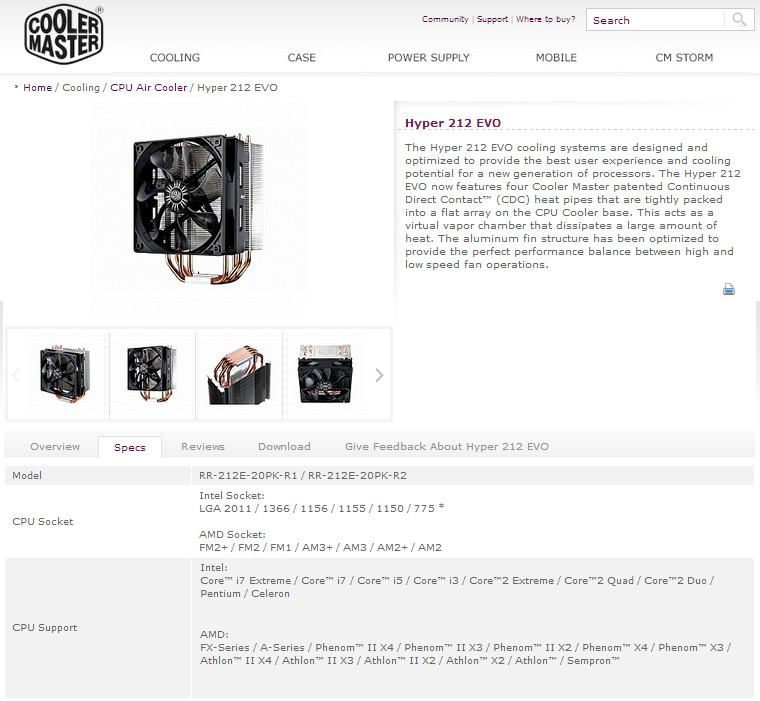
Task: Open the Support link
Action: coord(492,19)
